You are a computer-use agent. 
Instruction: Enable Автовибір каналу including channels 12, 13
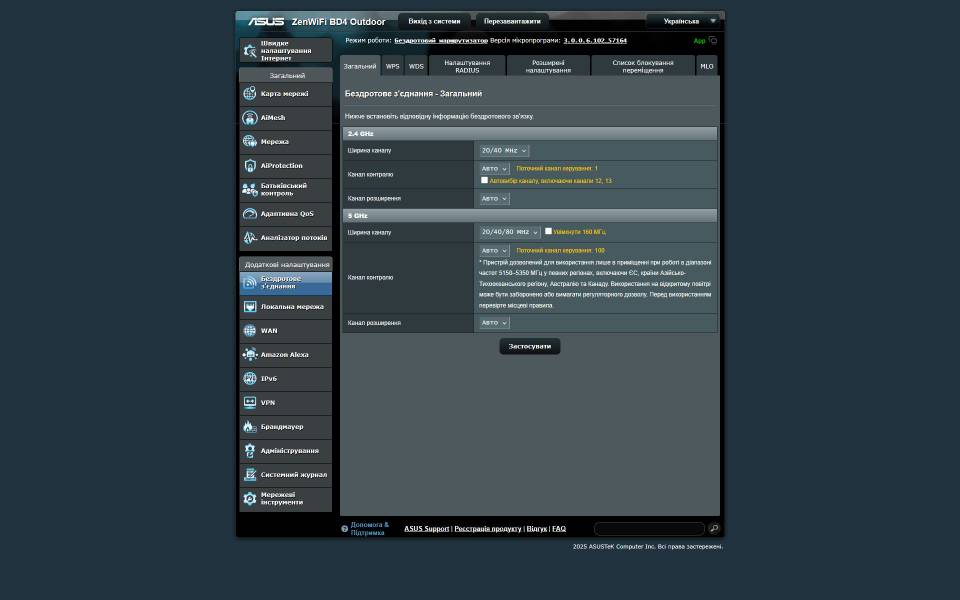click(485, 181)
